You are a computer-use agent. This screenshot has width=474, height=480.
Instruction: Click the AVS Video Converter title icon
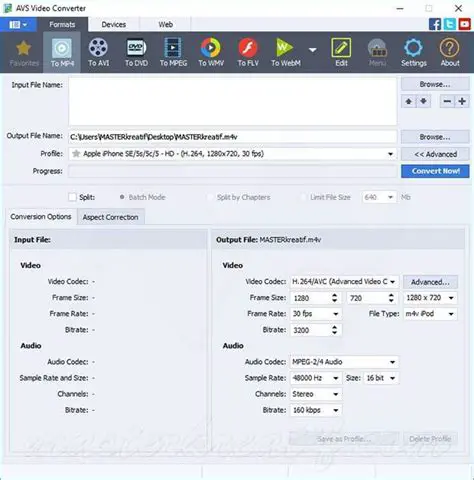[x=7, y=8]
